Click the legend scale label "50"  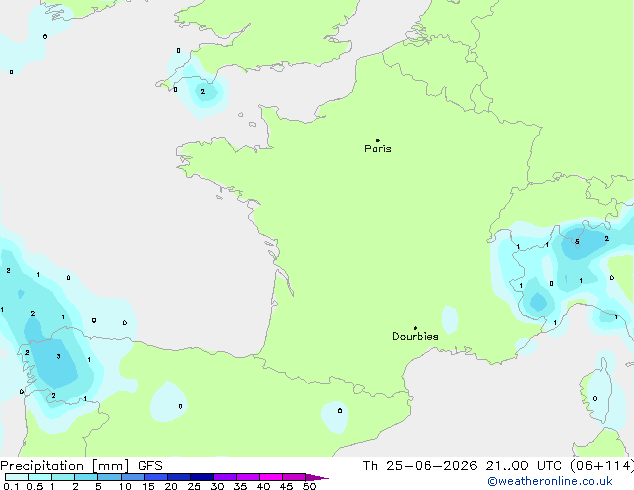click(309, 486)
